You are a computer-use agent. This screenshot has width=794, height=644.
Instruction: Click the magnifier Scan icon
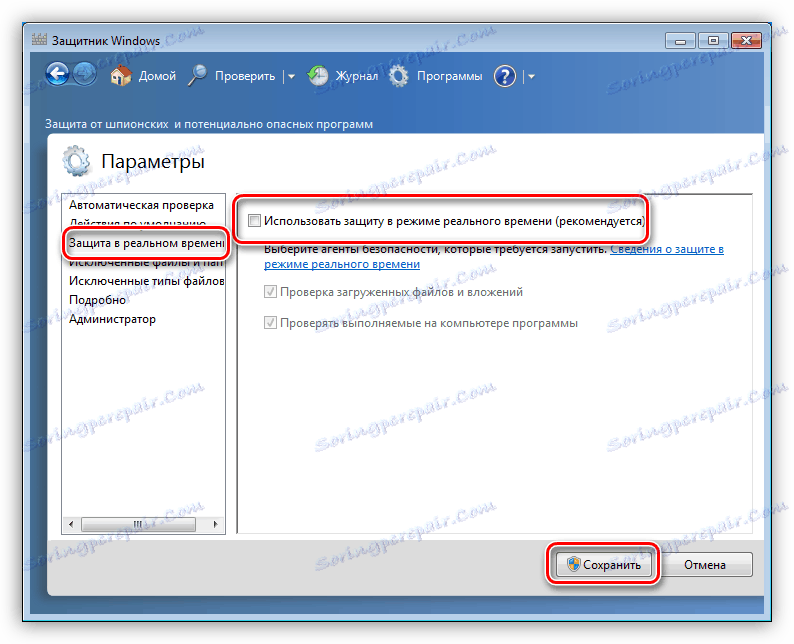[197, 76]
